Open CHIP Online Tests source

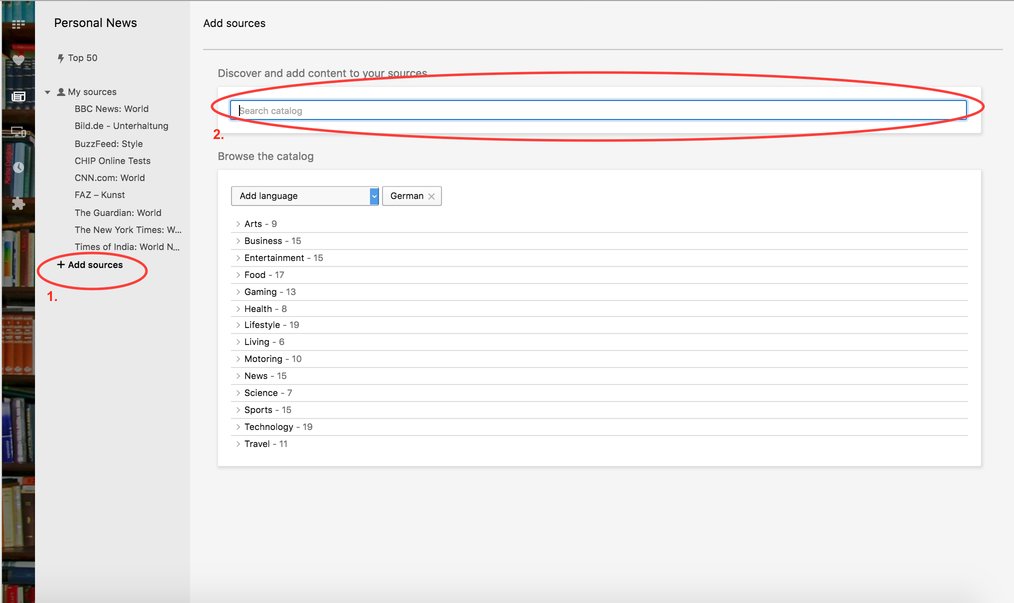pos(112,161)
